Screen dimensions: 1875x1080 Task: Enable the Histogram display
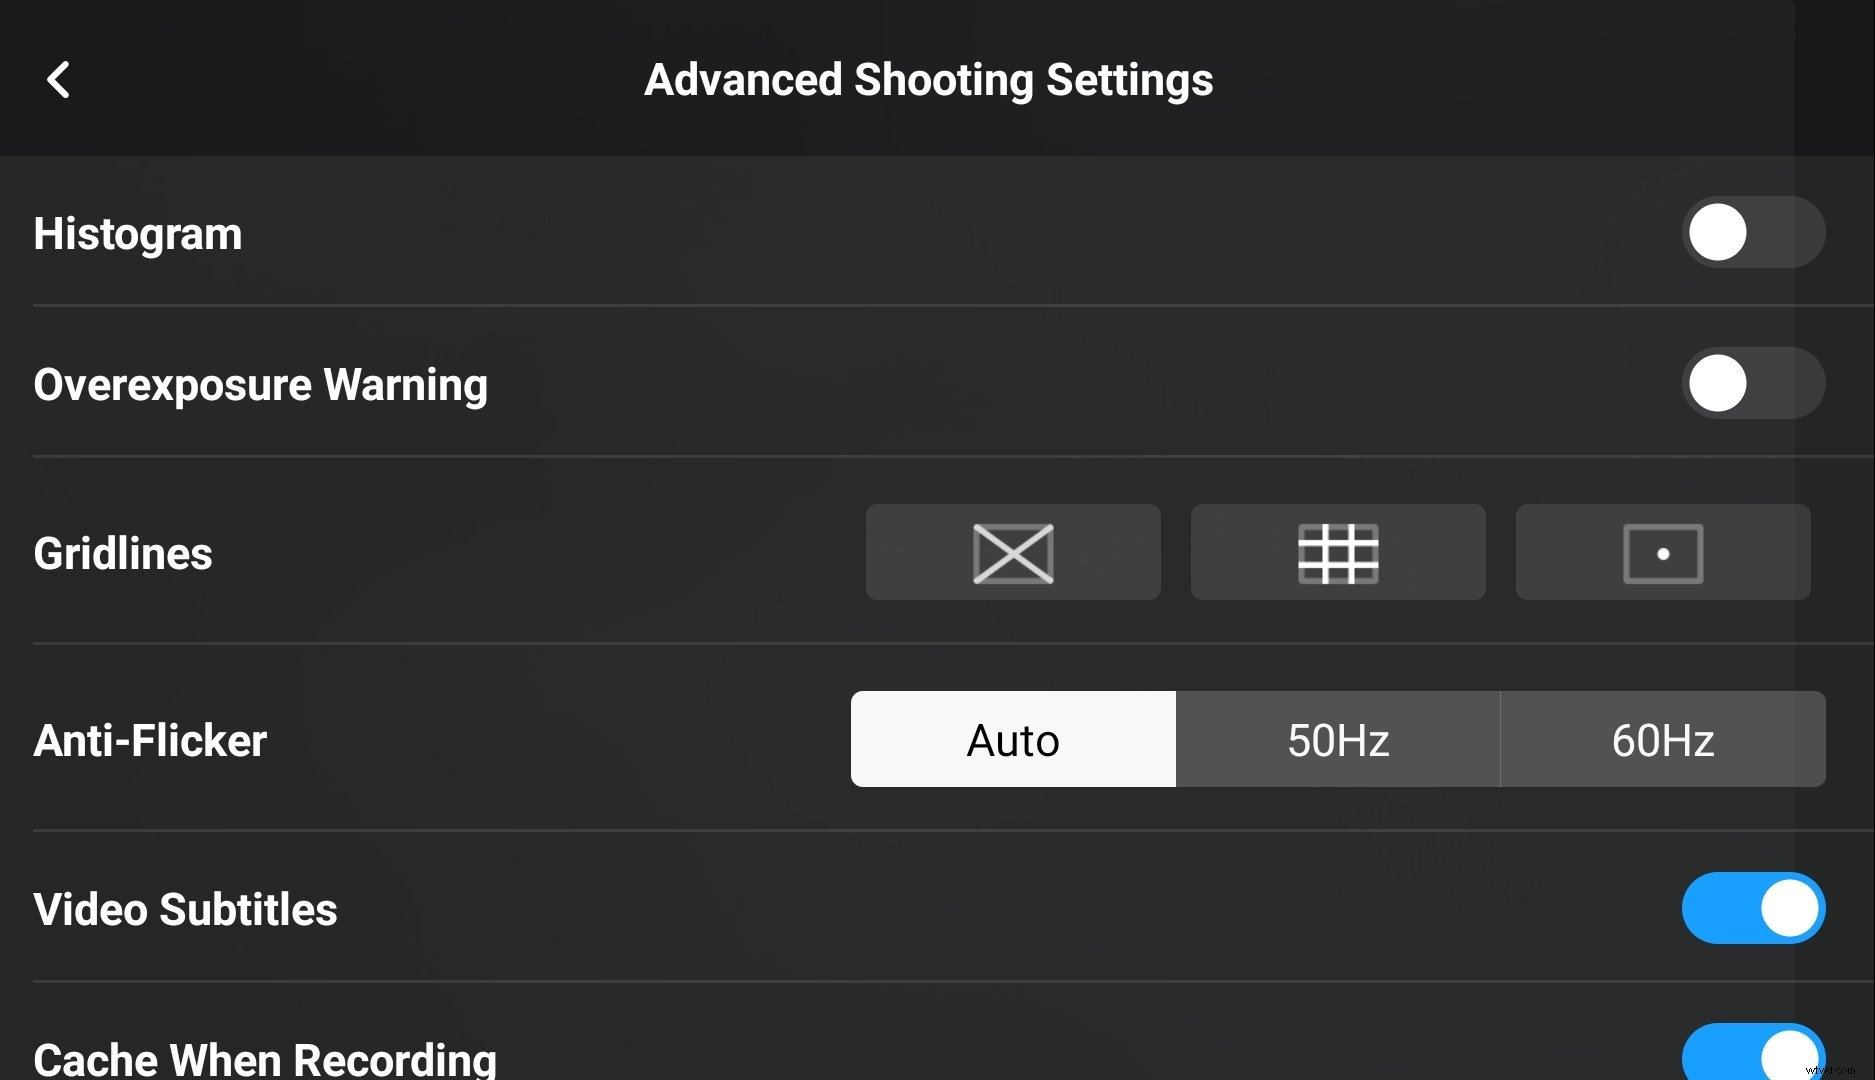(x=1753, y=232)
